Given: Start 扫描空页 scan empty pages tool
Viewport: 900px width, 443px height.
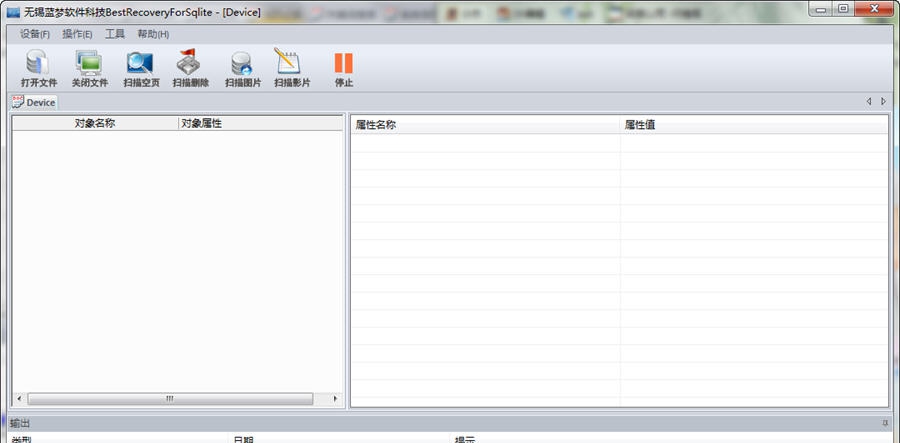Looking at the screenshot, I should click(x=141, y=69).
